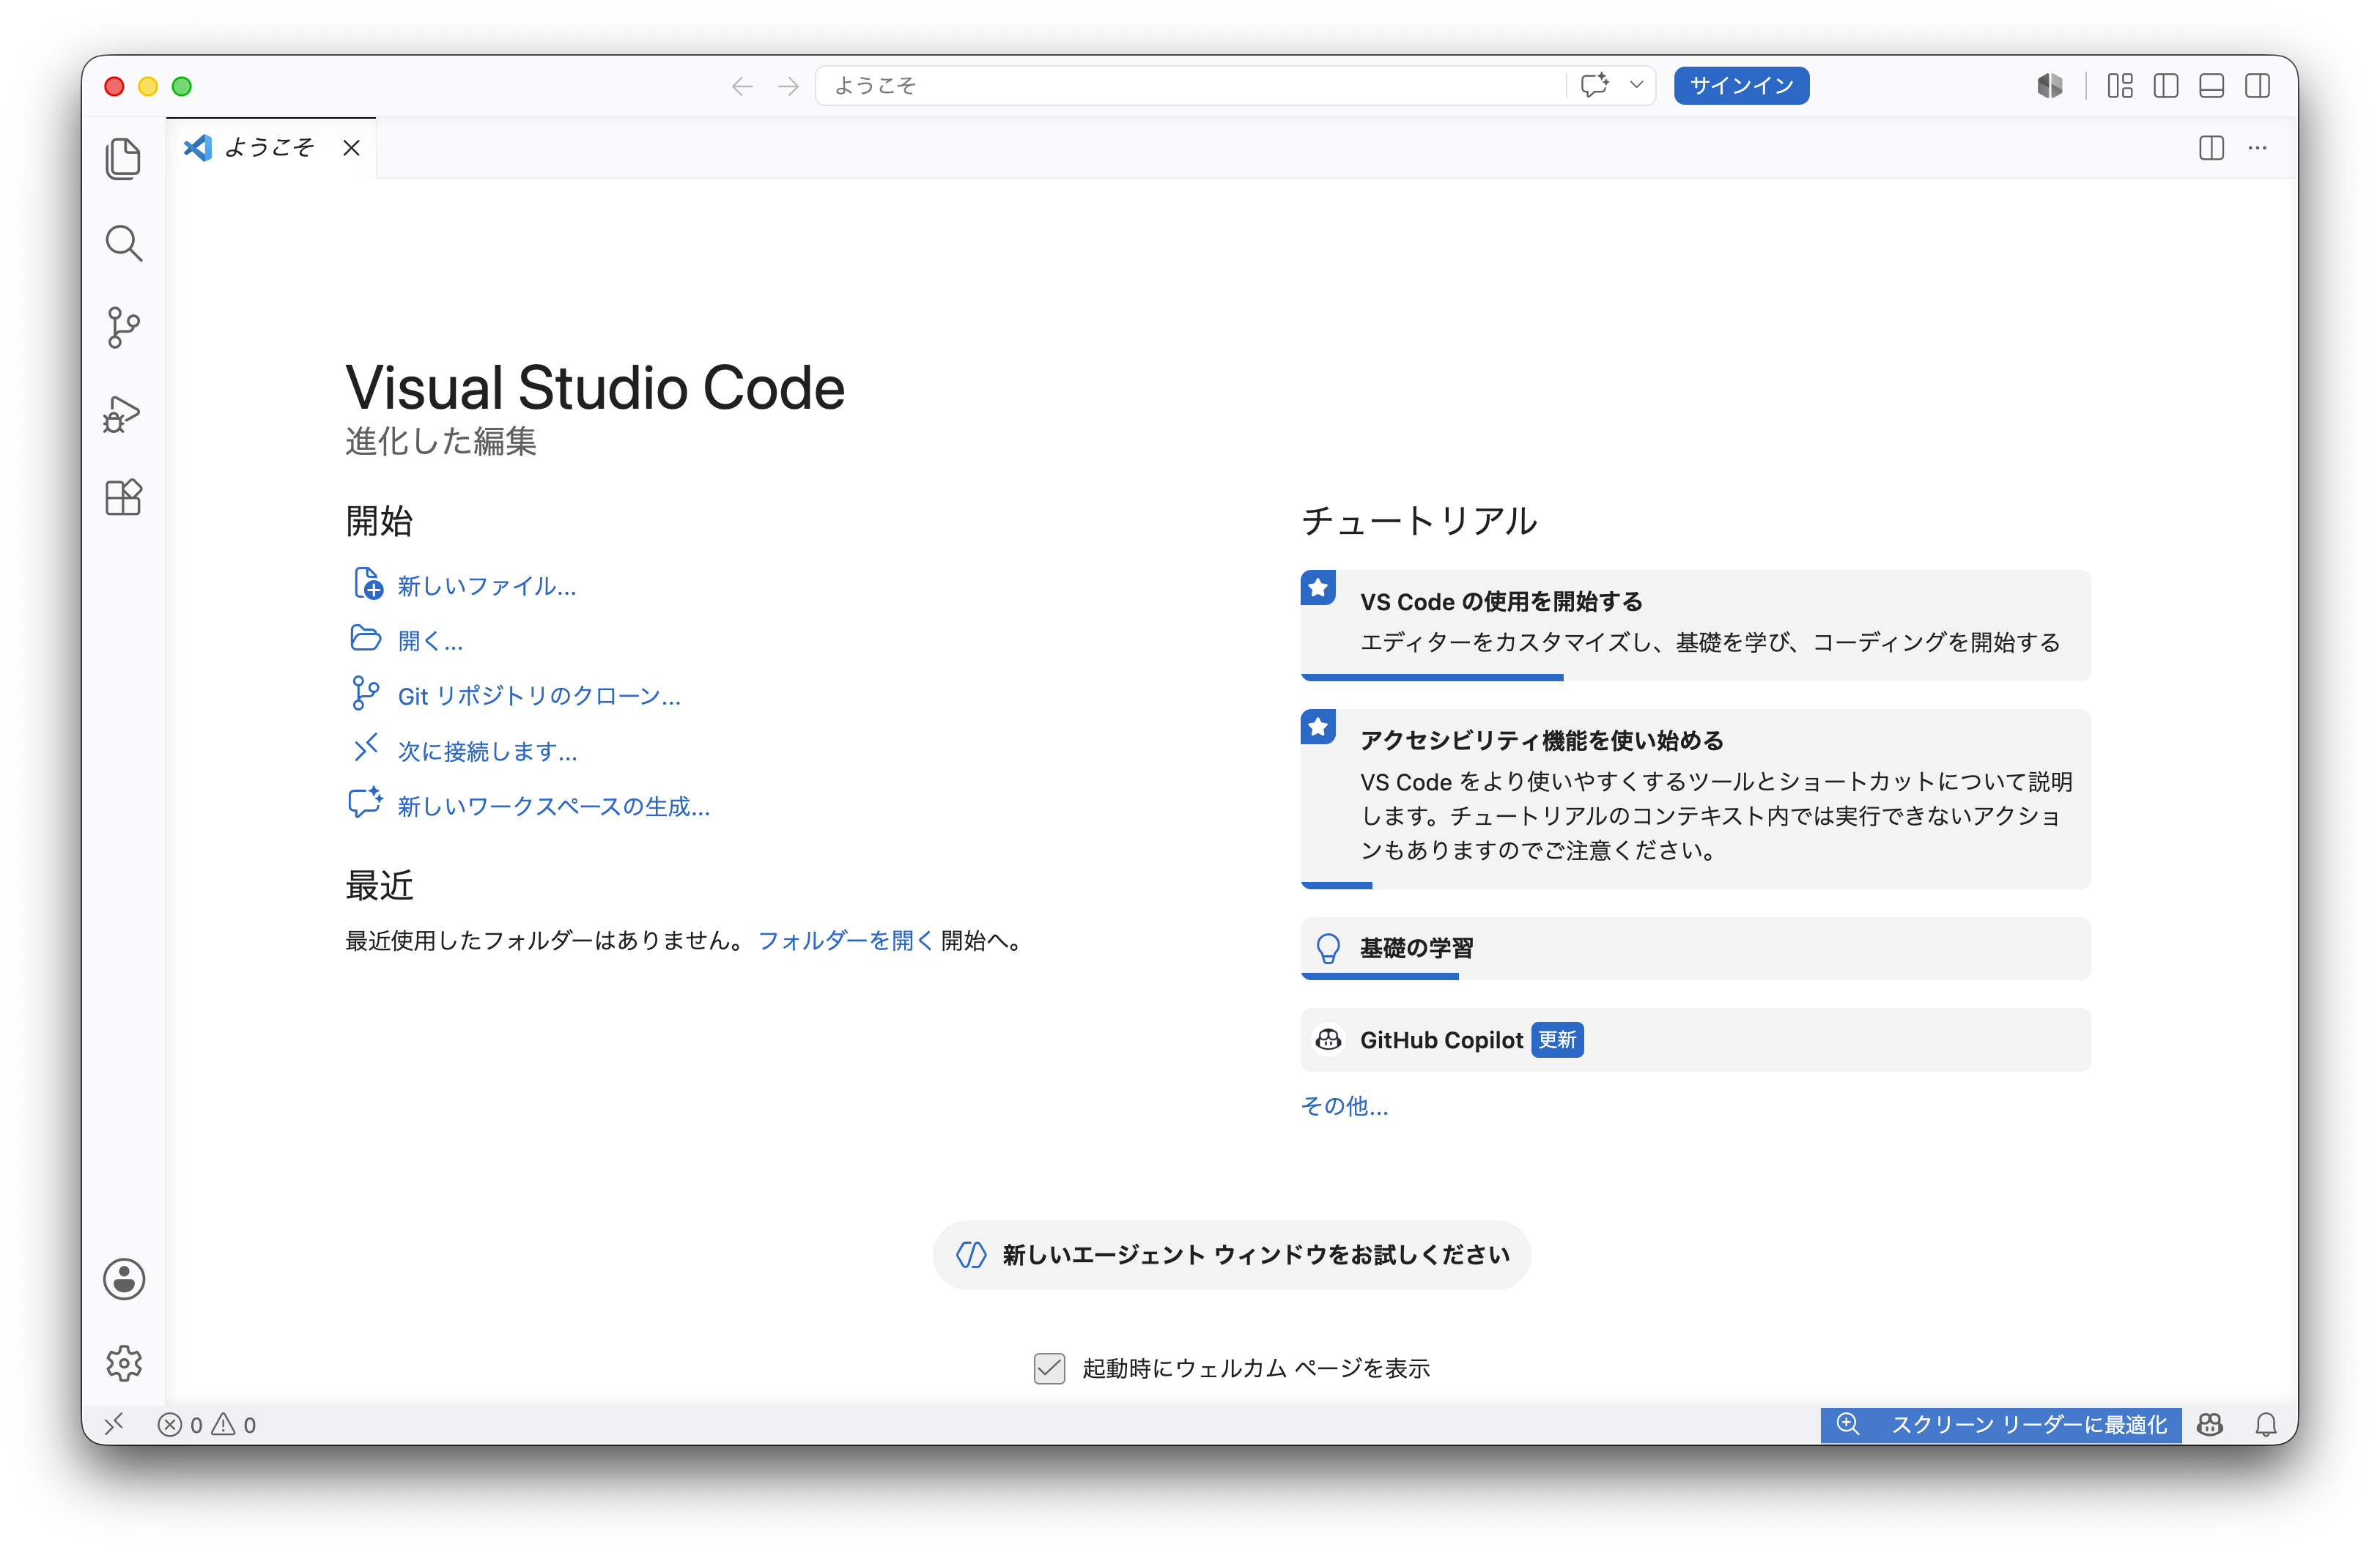Click the チュートリアル section heading
The height and width of the screenshot is (1553, 2380).
pyautogui.click(x=1419, y=521)
